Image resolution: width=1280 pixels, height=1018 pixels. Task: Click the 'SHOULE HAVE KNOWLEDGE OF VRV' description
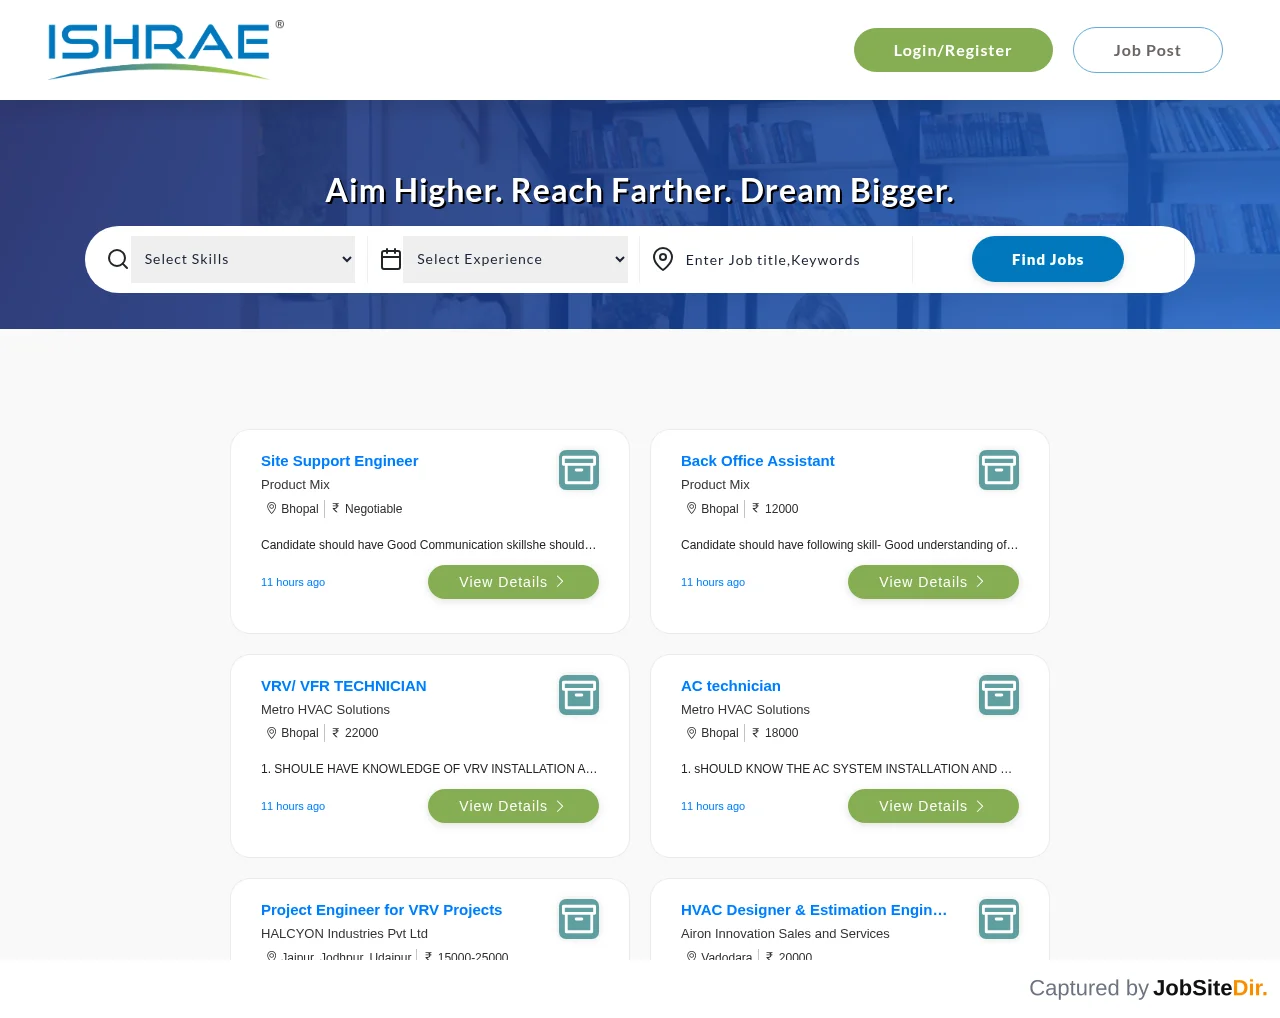(429, 769)
